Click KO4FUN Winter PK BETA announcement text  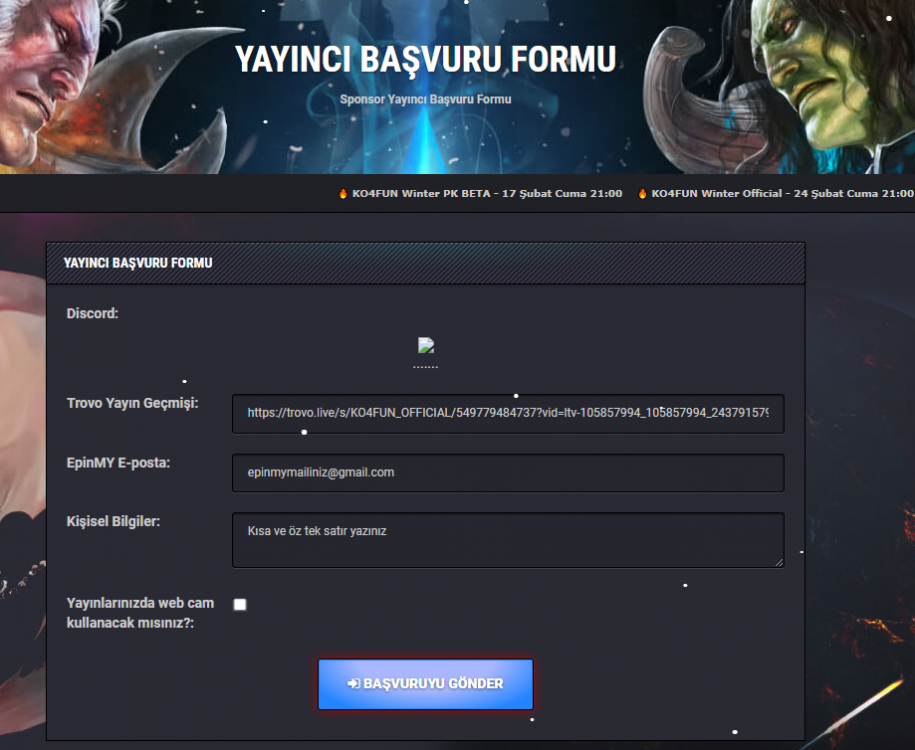coord(487,193)
